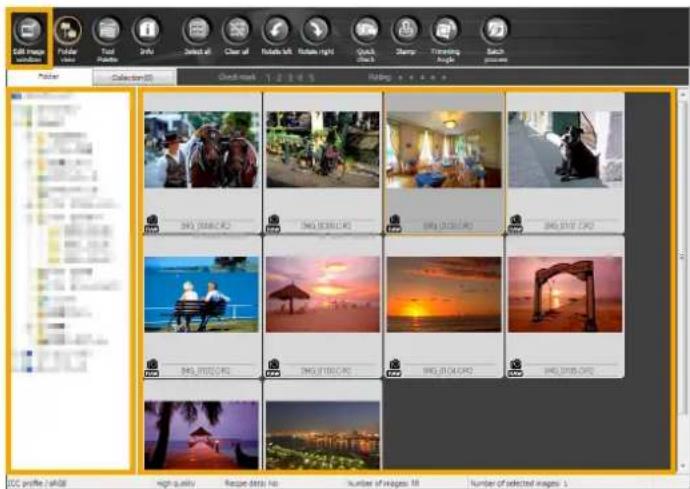Image resolution: width=690 pixels, height=489 pixels.
Task: Open the Trimming Angle tool
Action: point(445,39)
